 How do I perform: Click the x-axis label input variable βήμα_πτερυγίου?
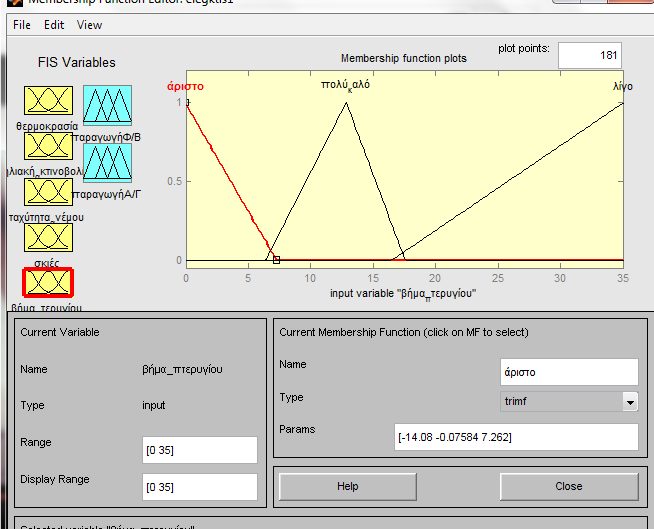pos(403,294)
